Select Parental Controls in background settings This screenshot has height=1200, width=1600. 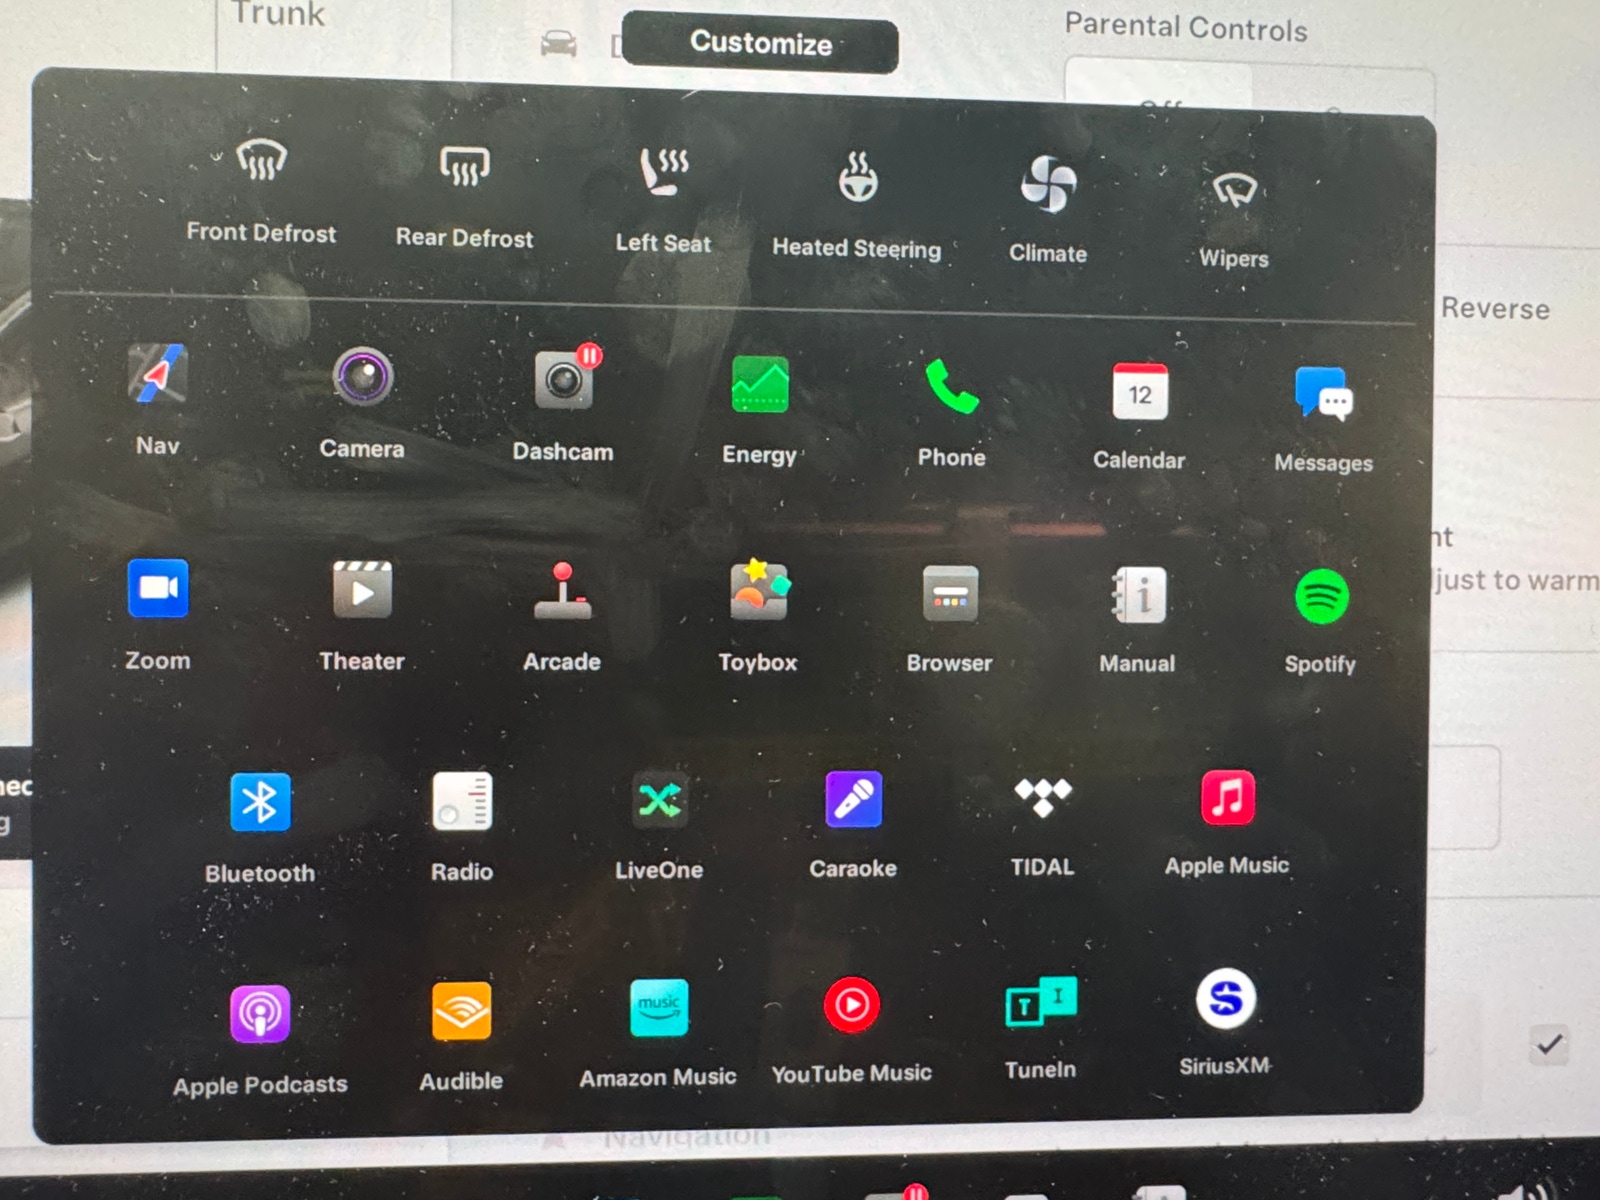pyautogui.click(x=1186, y=27)
